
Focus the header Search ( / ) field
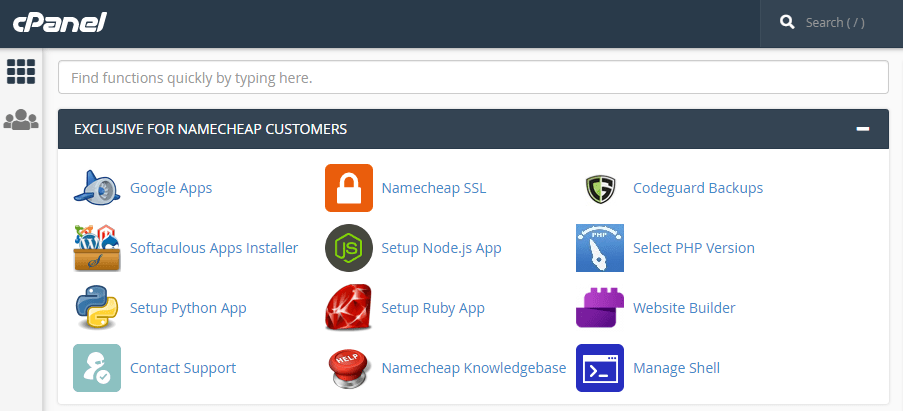click(x=832, y=23)
